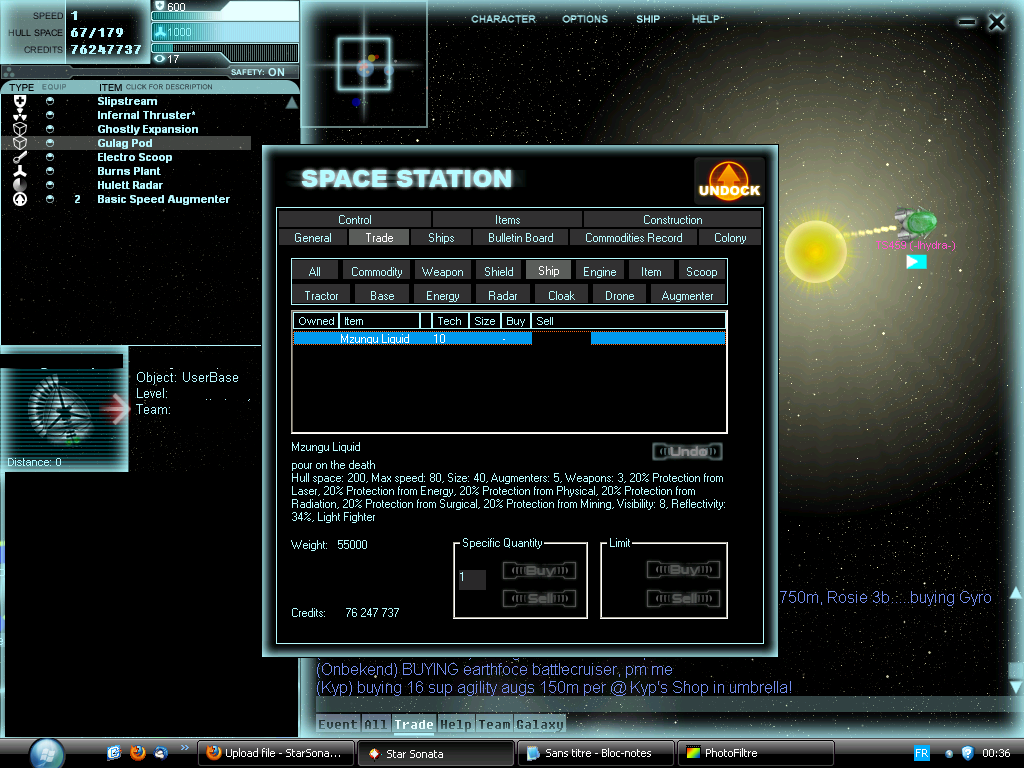Click the Basic Speed Augmenter icon
1024x768 pixels.
coord(20,199)
